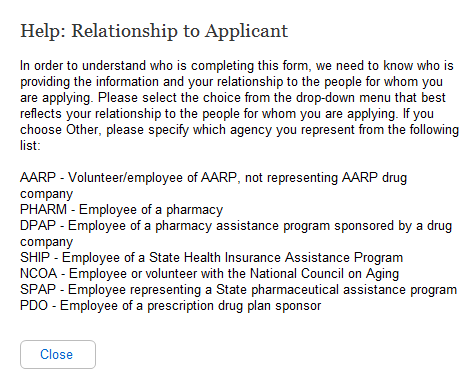This screenshot has width=468, height=376.
Task: Click the Close button
Action: (58, 354)
